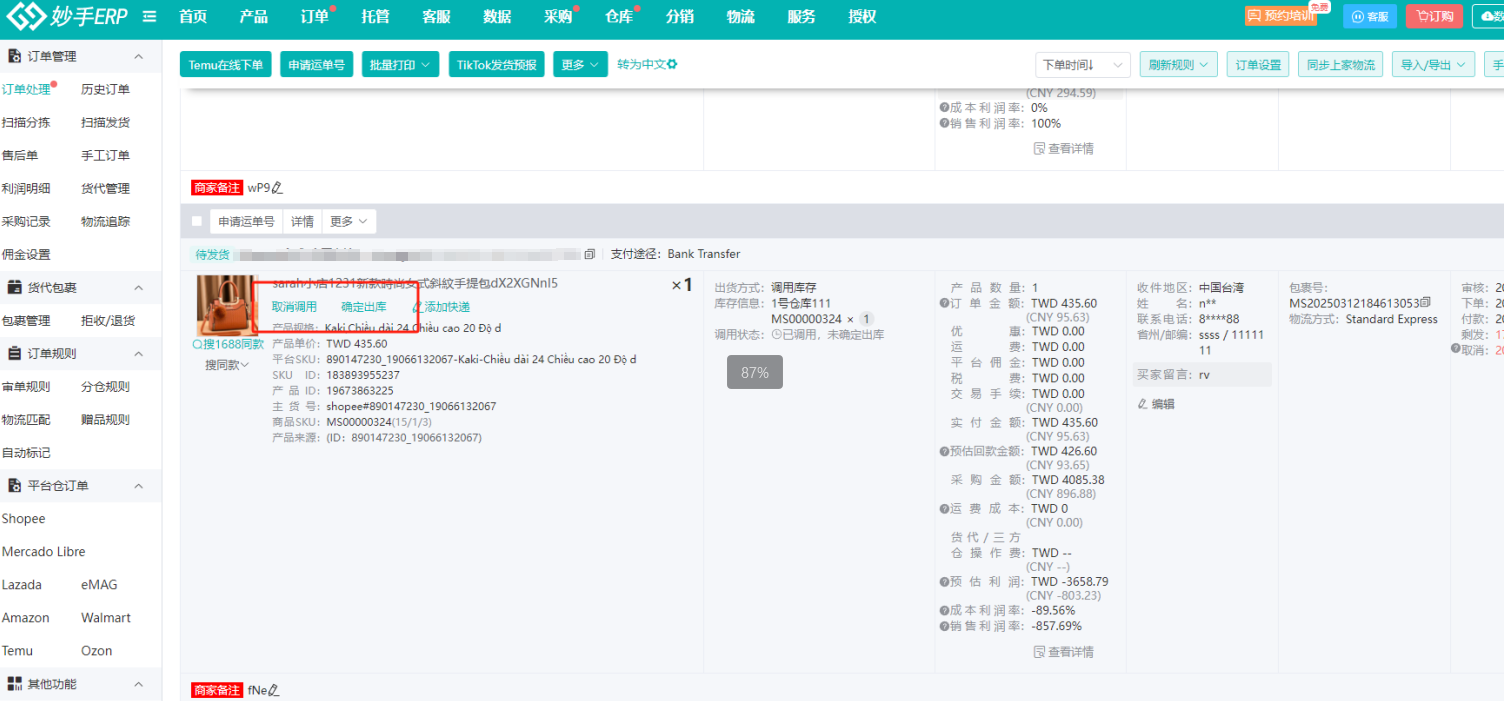Open the 仓库 tab in top navigation
The image size is (1504, 701).
coord(619,17)
